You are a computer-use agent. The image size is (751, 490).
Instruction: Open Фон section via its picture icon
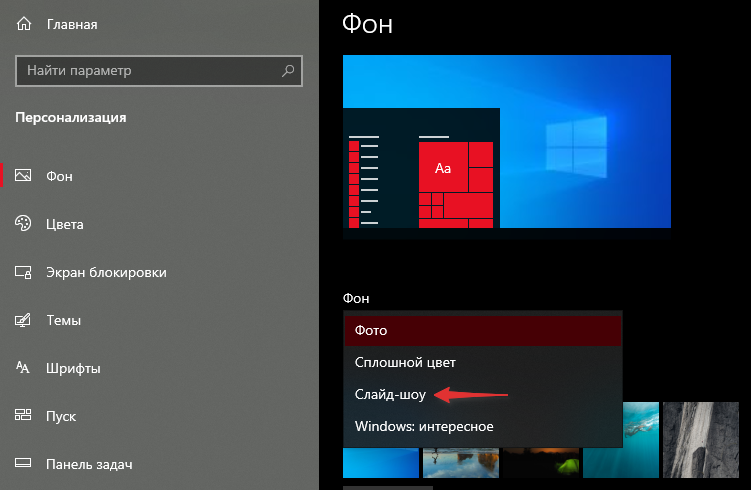tap(23, 176)
